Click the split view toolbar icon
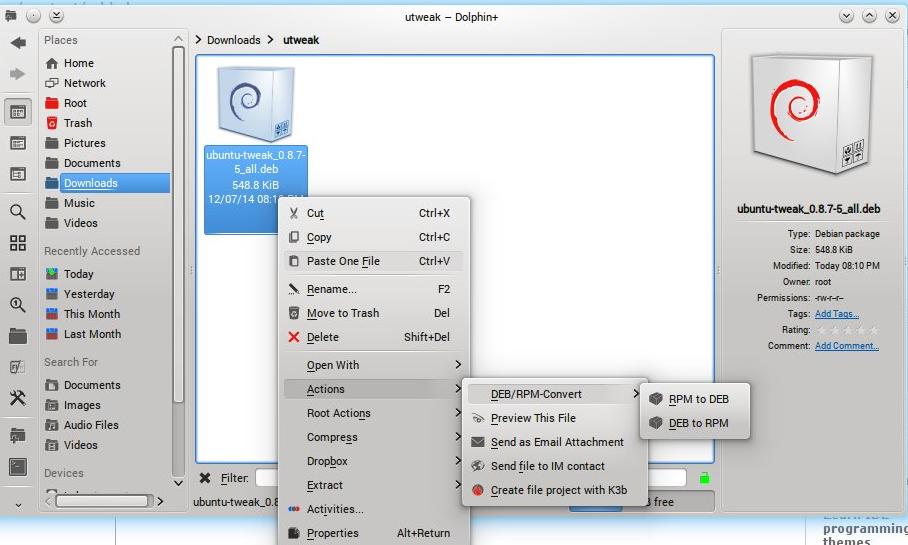The width and height of the screenshot is (908, 545). point(18,274)
